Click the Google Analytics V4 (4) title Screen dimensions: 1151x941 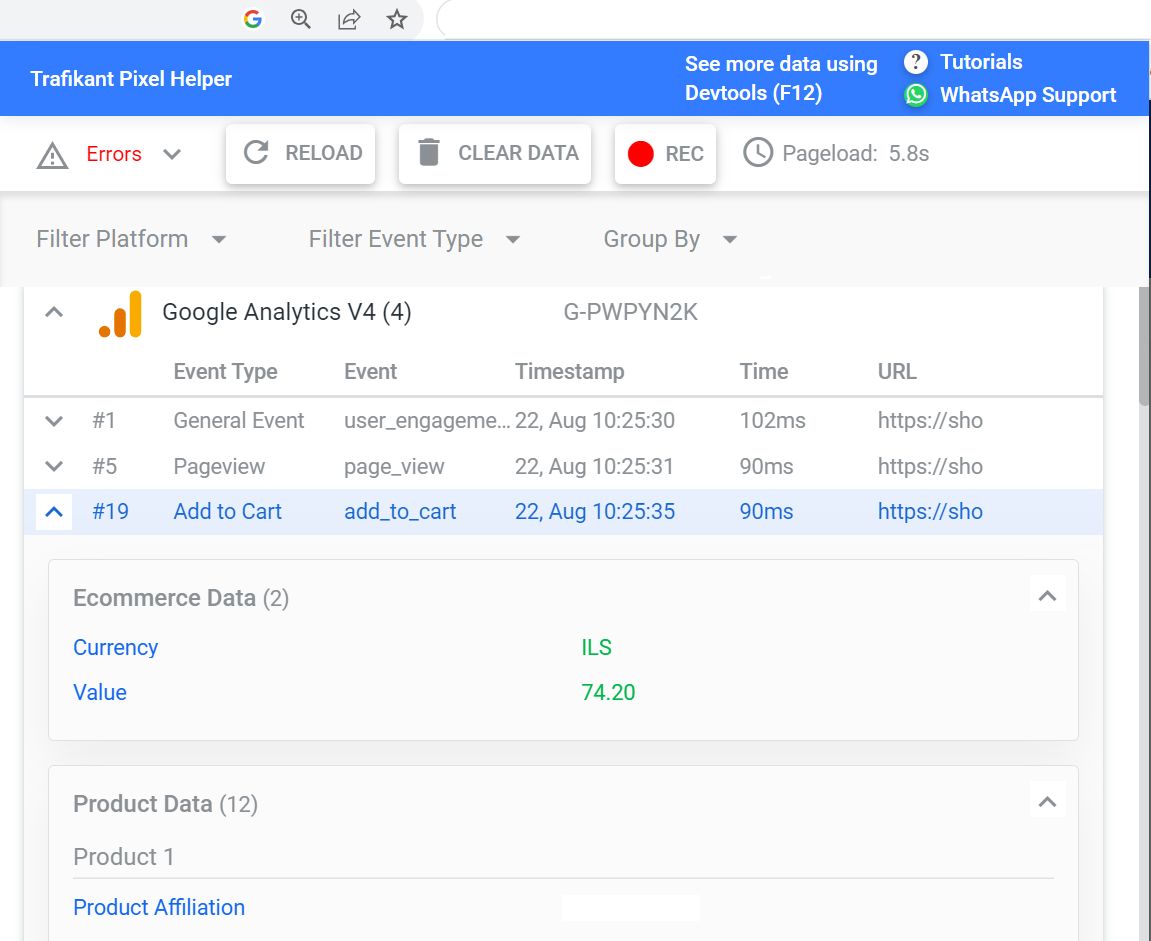[286, 312]
